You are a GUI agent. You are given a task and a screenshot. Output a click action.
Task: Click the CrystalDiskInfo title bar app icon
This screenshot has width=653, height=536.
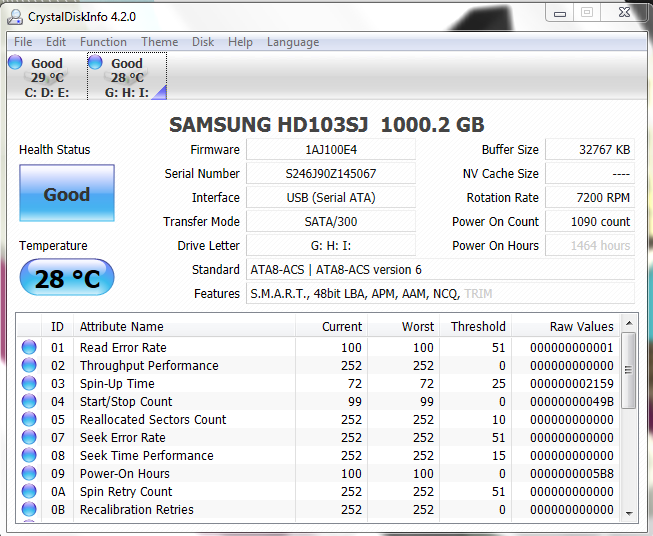point(15,17)
